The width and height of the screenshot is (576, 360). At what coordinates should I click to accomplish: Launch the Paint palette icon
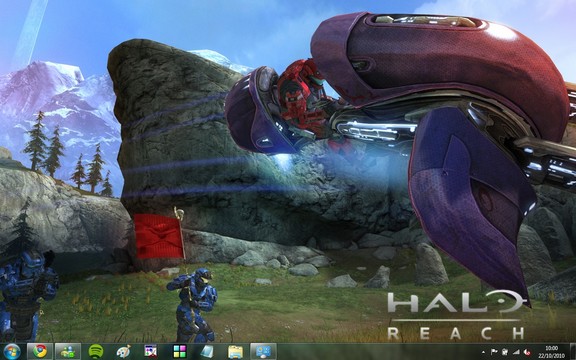(x=123, y=352)
